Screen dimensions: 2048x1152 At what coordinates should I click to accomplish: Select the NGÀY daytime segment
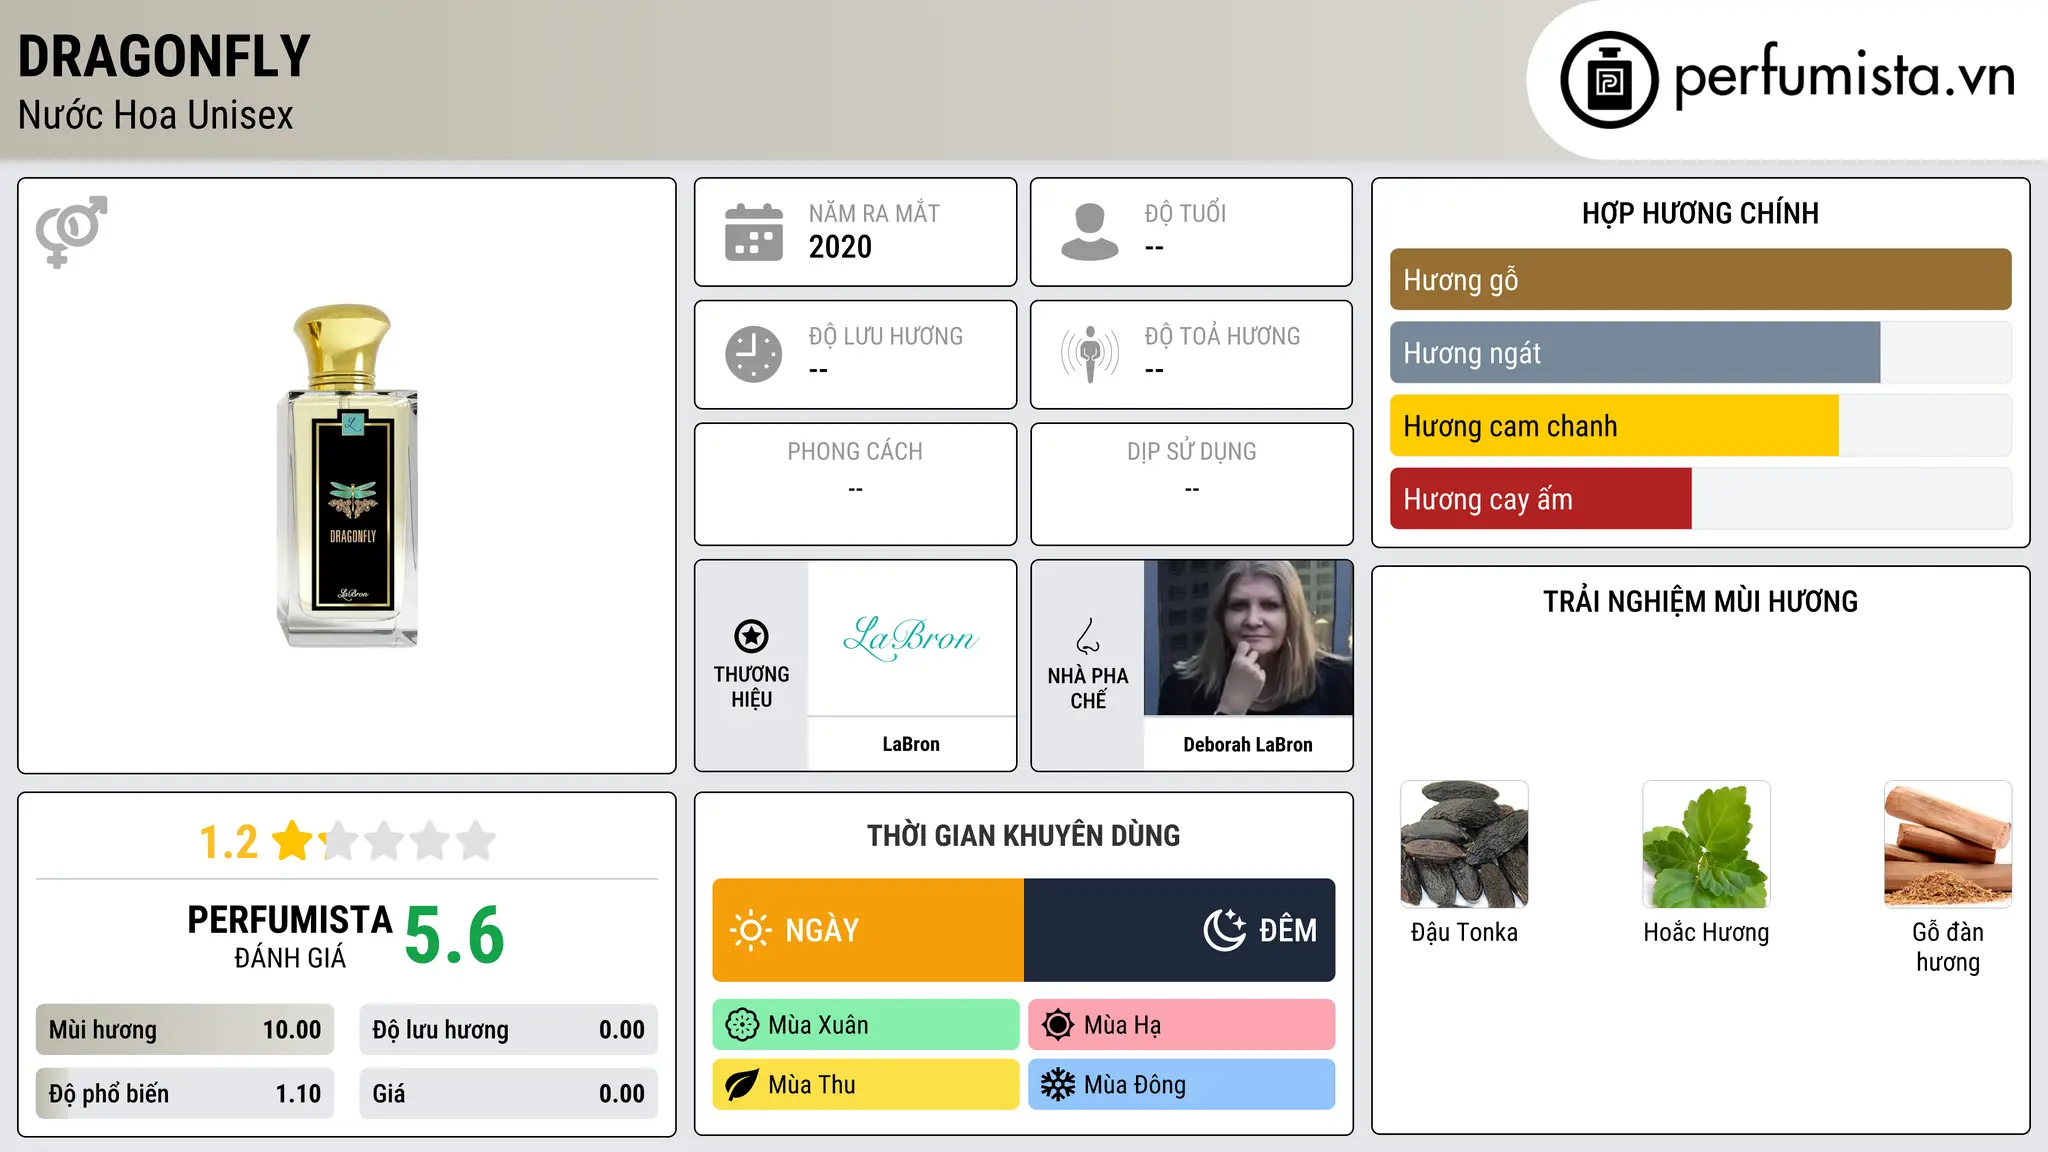pyautogui.click(x=868, y=930)
